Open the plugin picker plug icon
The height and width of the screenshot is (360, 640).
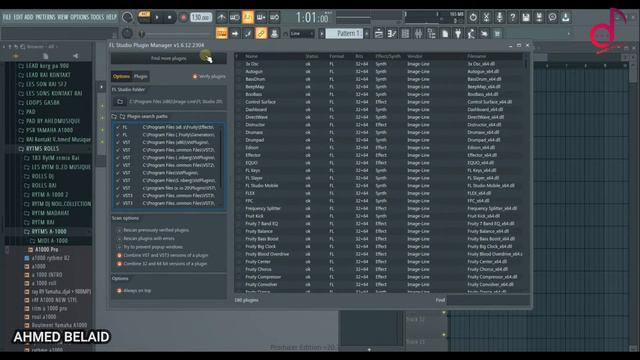click(458, 33)
